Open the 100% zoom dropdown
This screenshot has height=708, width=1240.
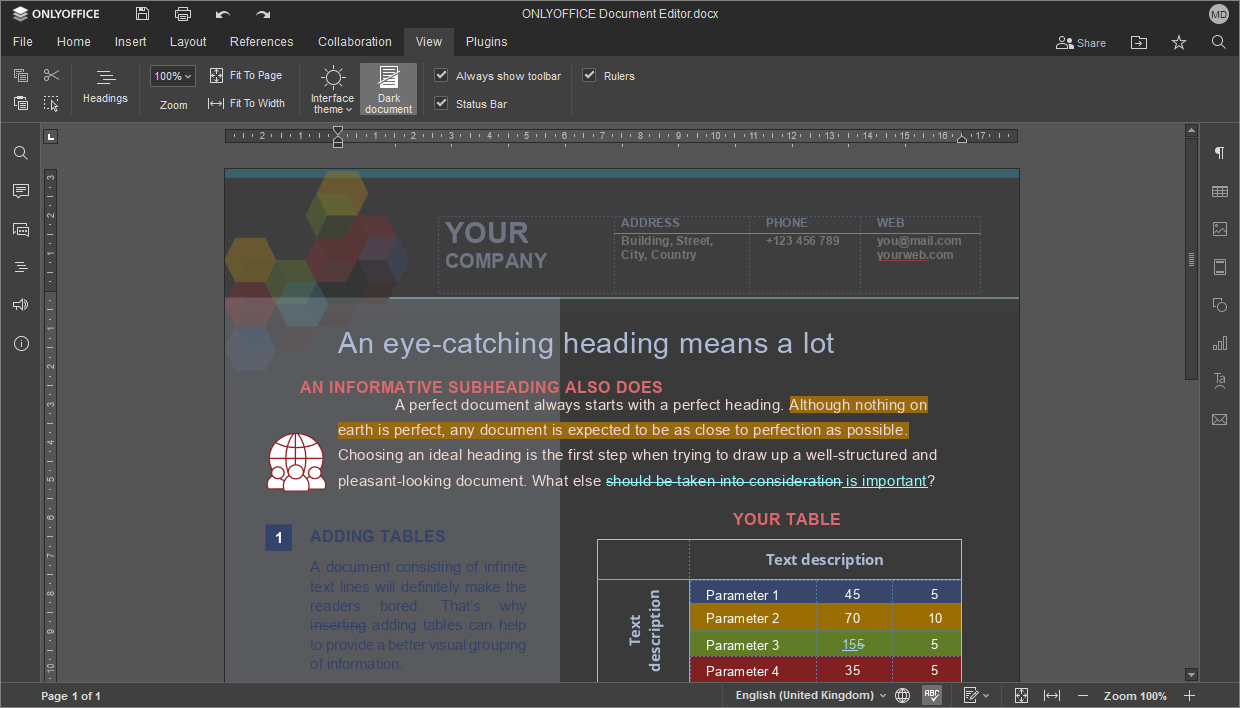[173, 76]
